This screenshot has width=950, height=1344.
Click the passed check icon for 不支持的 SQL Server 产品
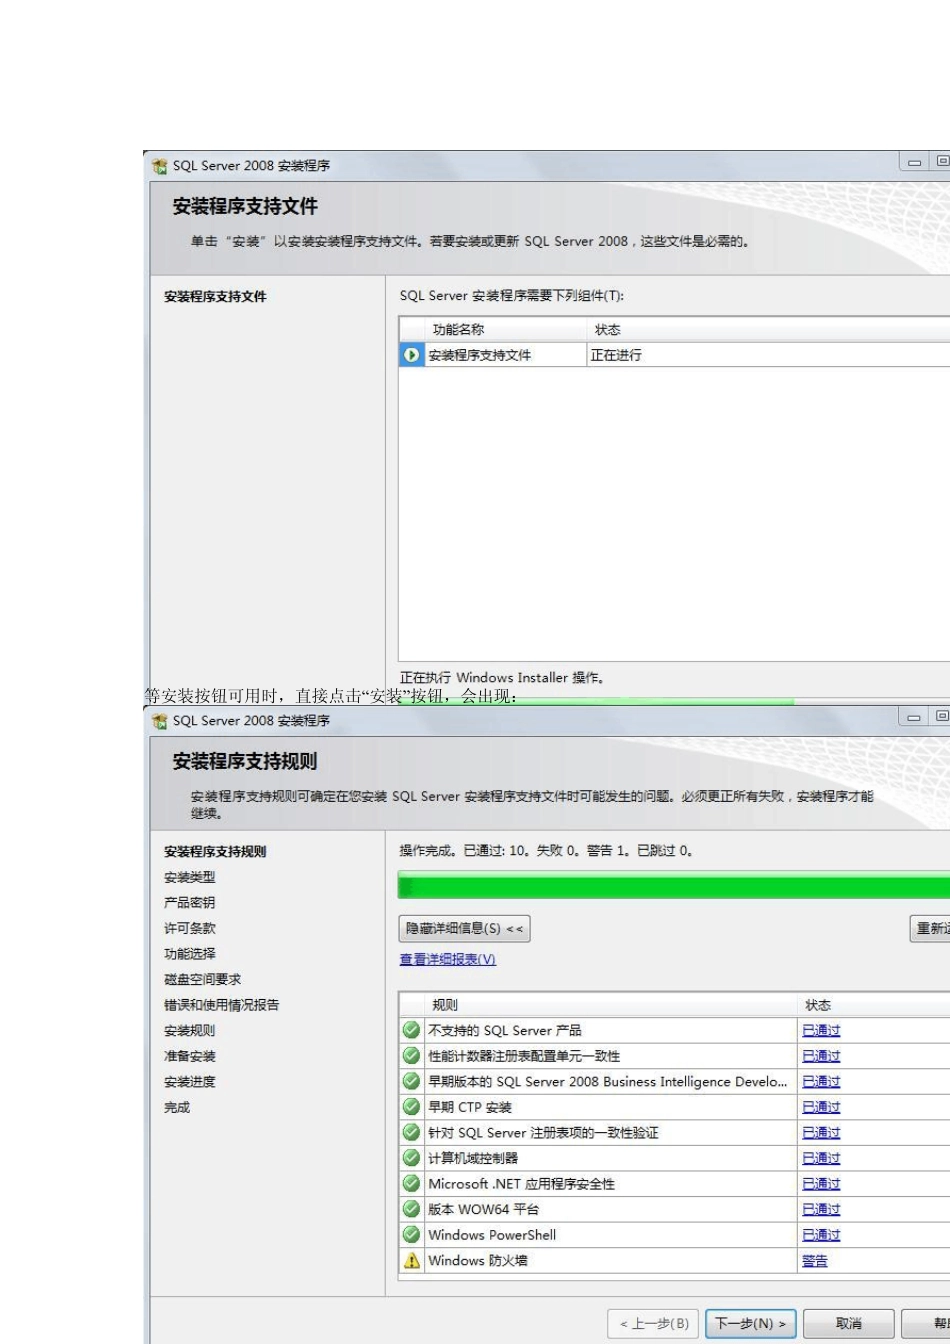(x=411, y=1030)
